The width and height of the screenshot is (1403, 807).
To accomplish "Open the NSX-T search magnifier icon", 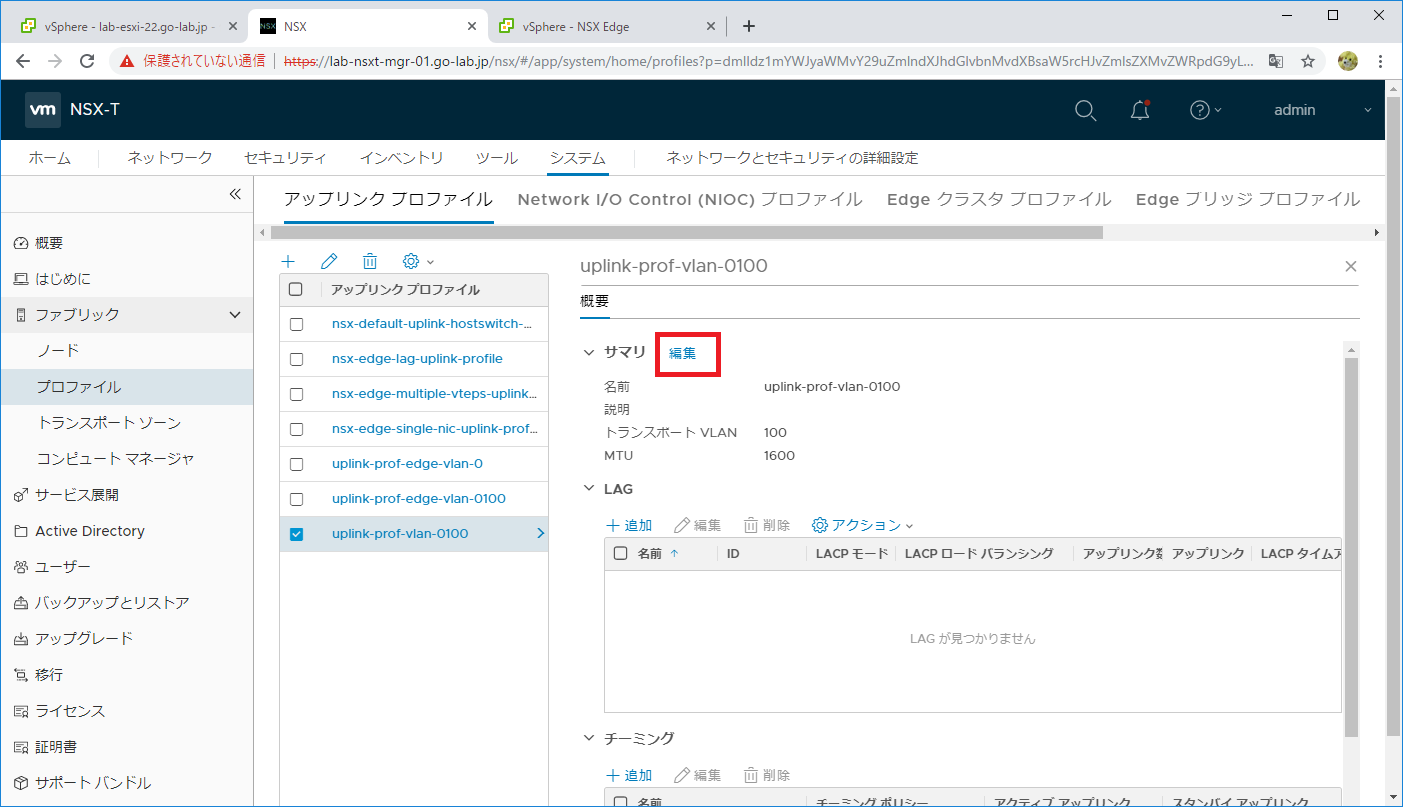I will click(1085, 110).
